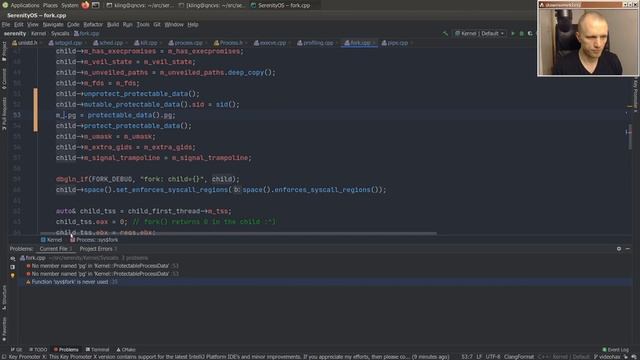Open the TODO tool window button
This screenshot has height=360, width=640.
point(38,350)
